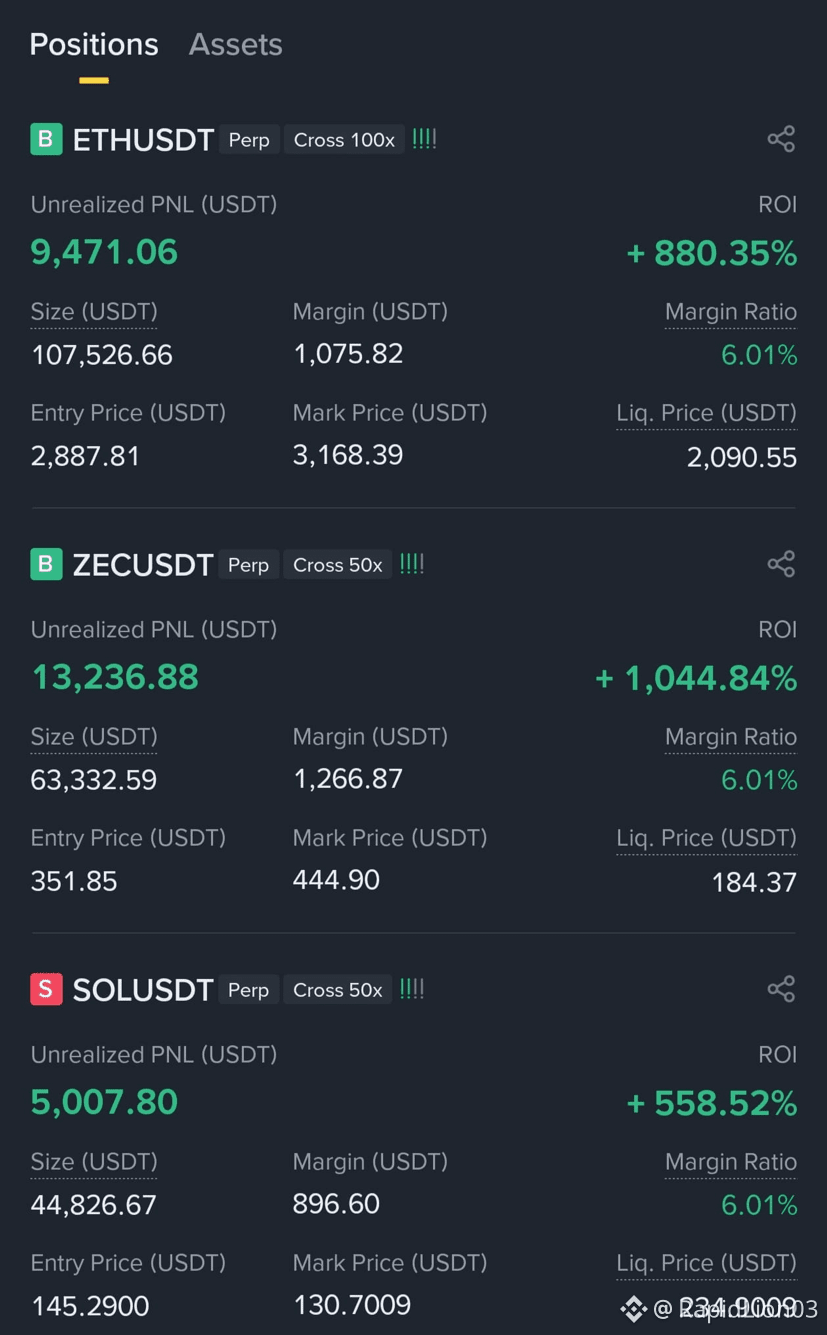Share the SOLUSDT position
This screenshot has width=827, height=1335.
coord(781,989)
